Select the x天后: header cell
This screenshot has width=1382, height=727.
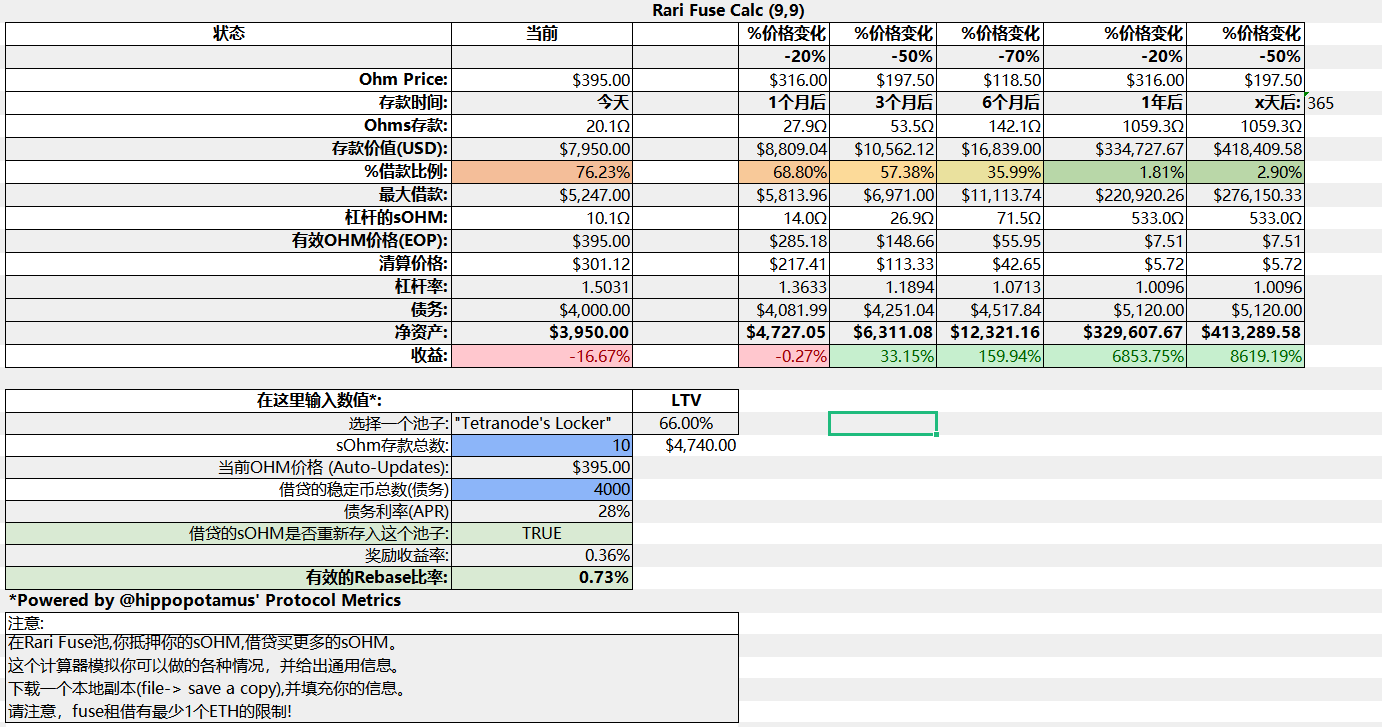tap(1245, 102)
